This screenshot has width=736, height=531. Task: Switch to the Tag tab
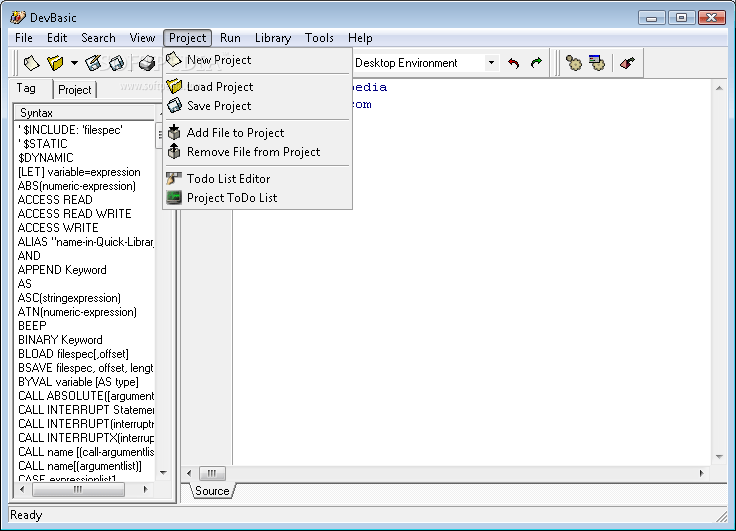[x=26, y=88]
